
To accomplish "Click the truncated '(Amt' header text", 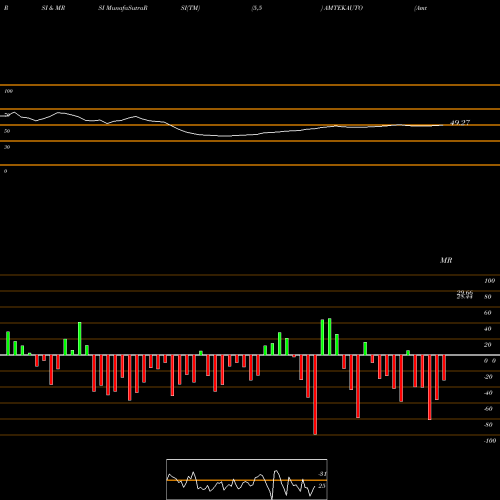I will pos(420,8).
